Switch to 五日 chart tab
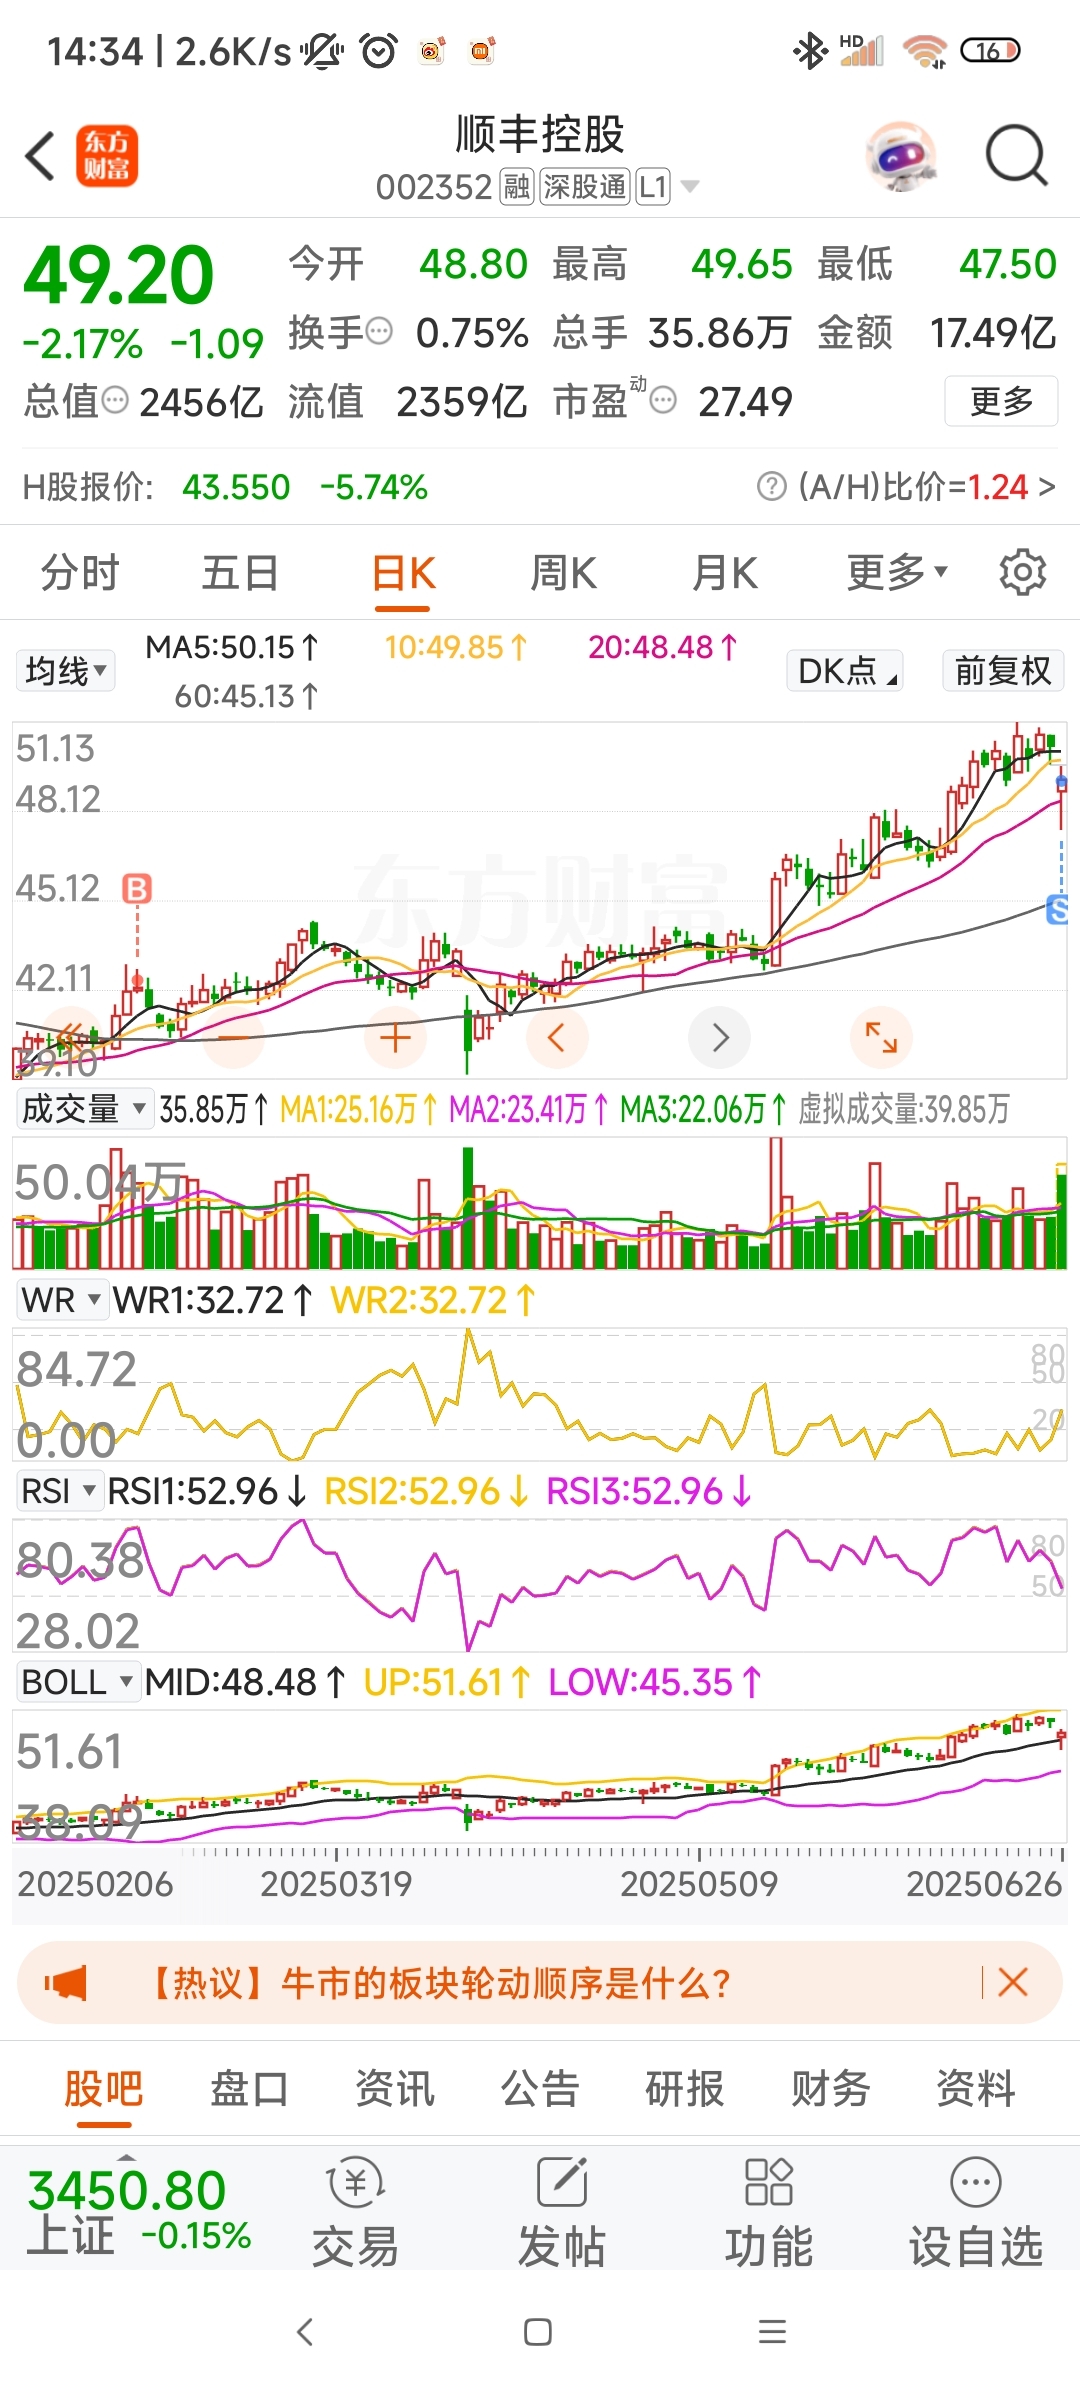This screenshot has width=1080, height=2400. [240, 573]
